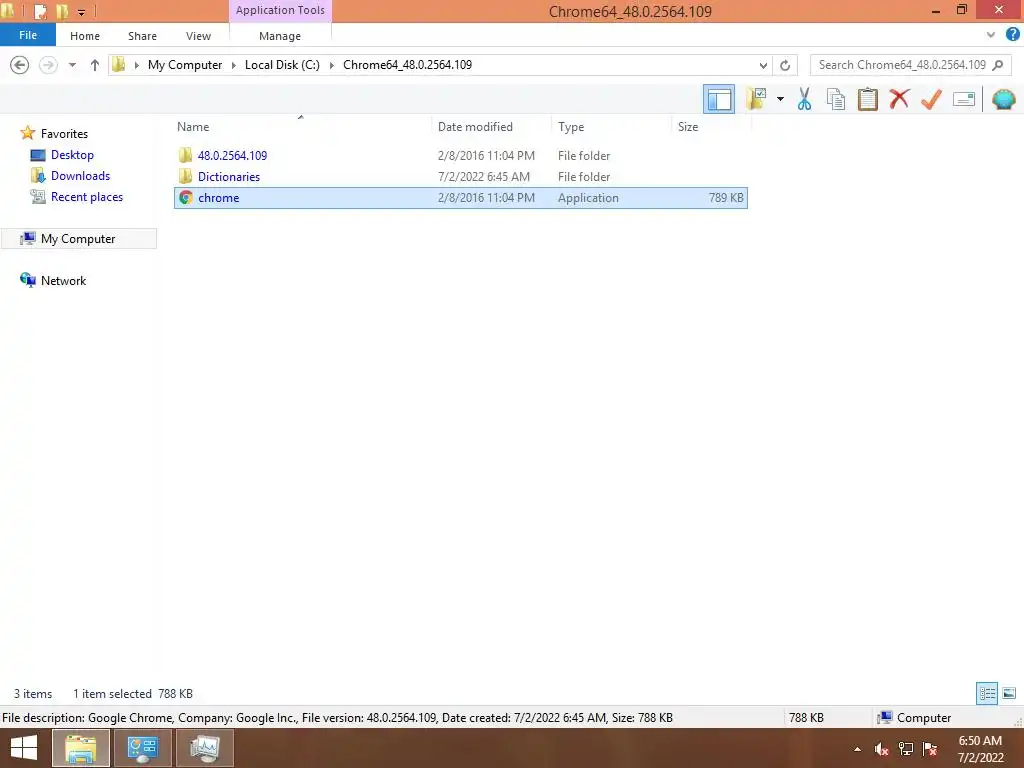Delete the file using red X icon
The image size is (1024, 768).
[x=899, y=99]
